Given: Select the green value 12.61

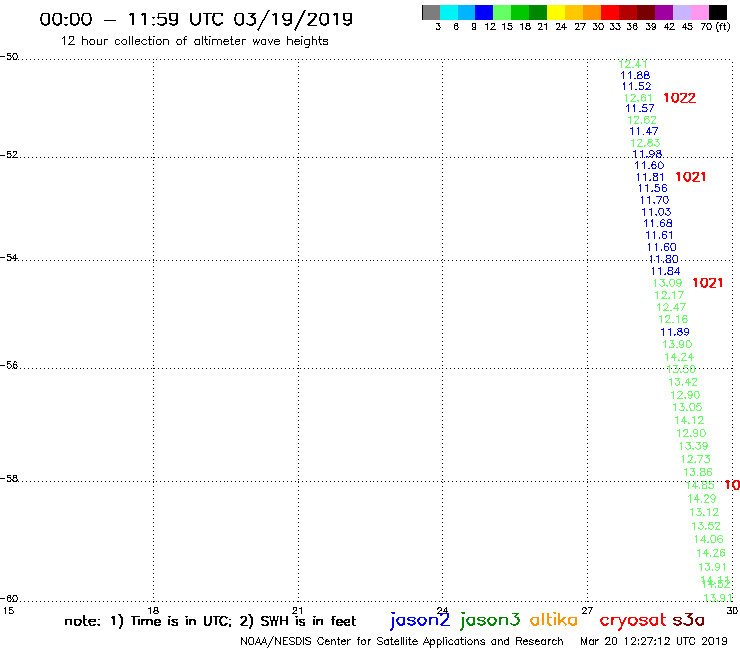Looking at the screenshot, I should (638, 98).
